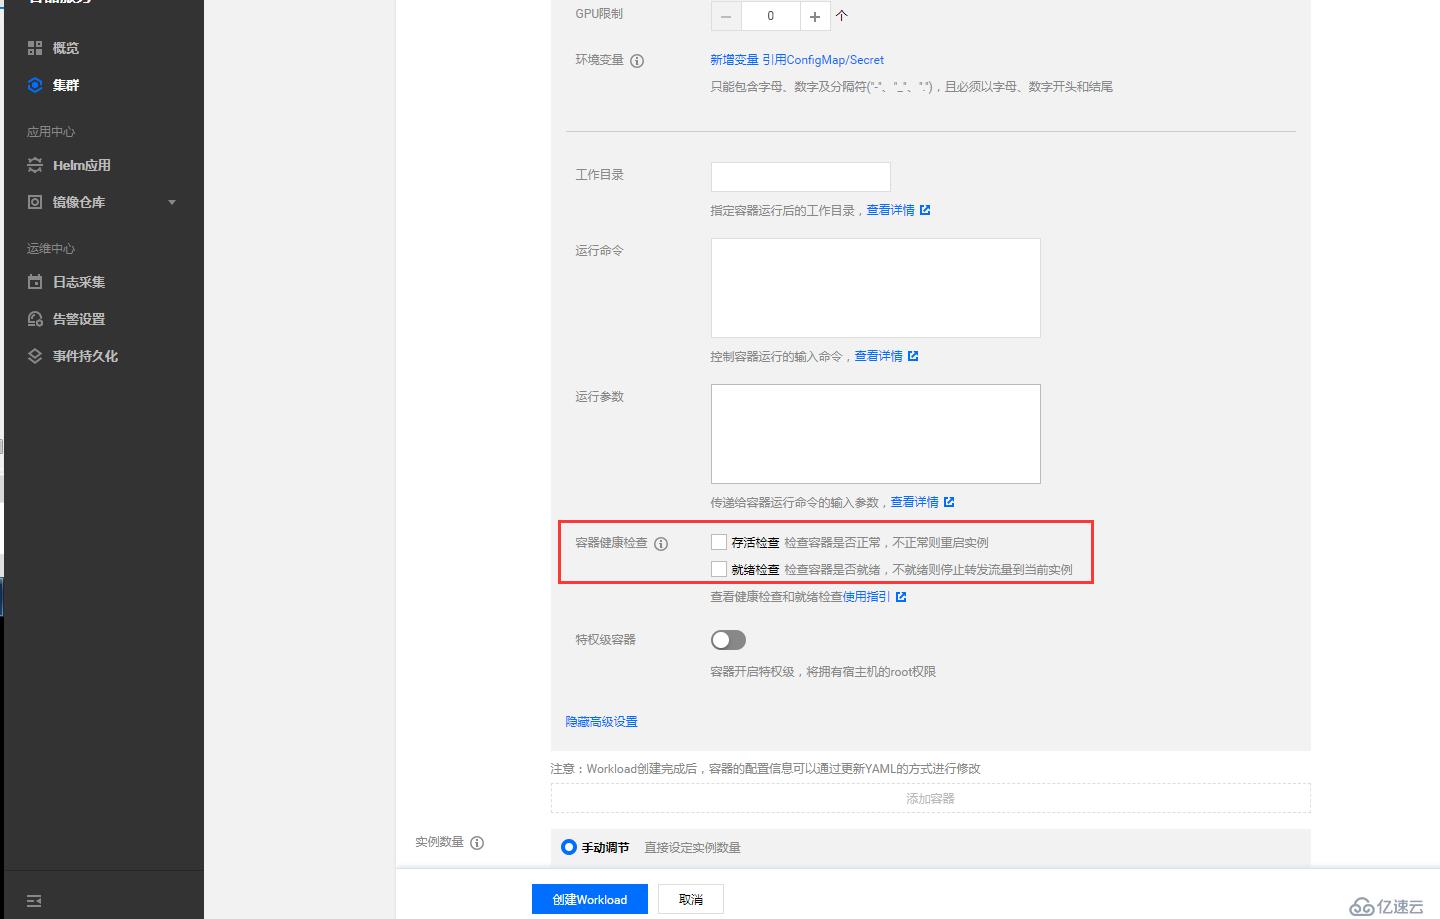Click the 告警设置 alarm icon
This screenshot has height=919, width=1440.
pyautogui.click(x=35, y=319)
